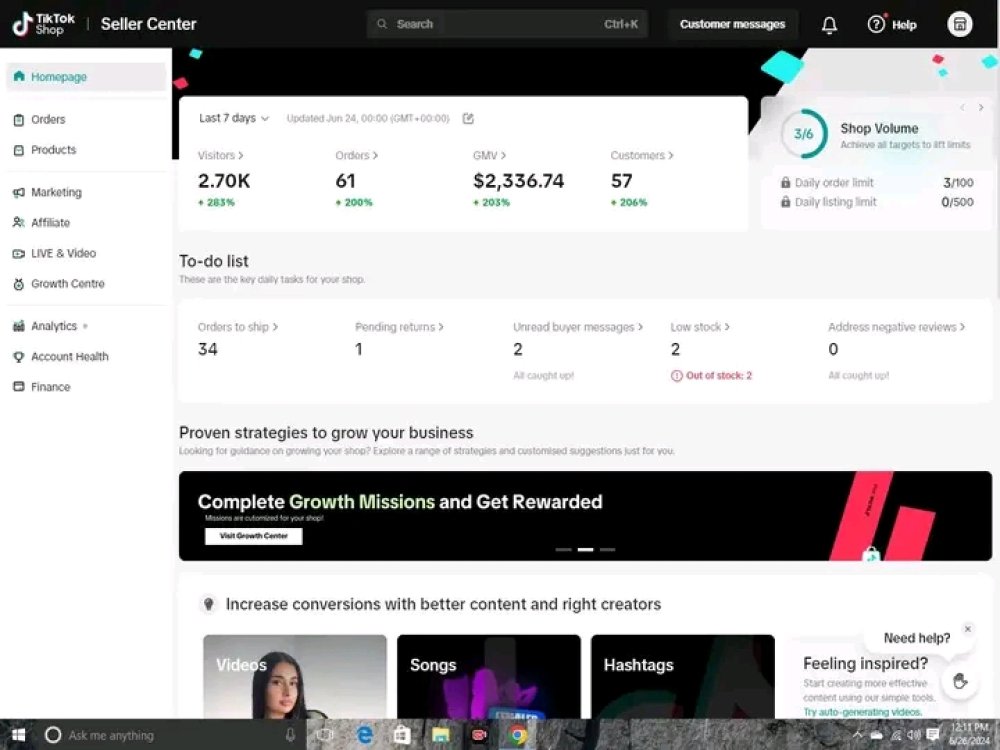
Task: Open the shop profile avatar icon
Action: pos(959,24)
